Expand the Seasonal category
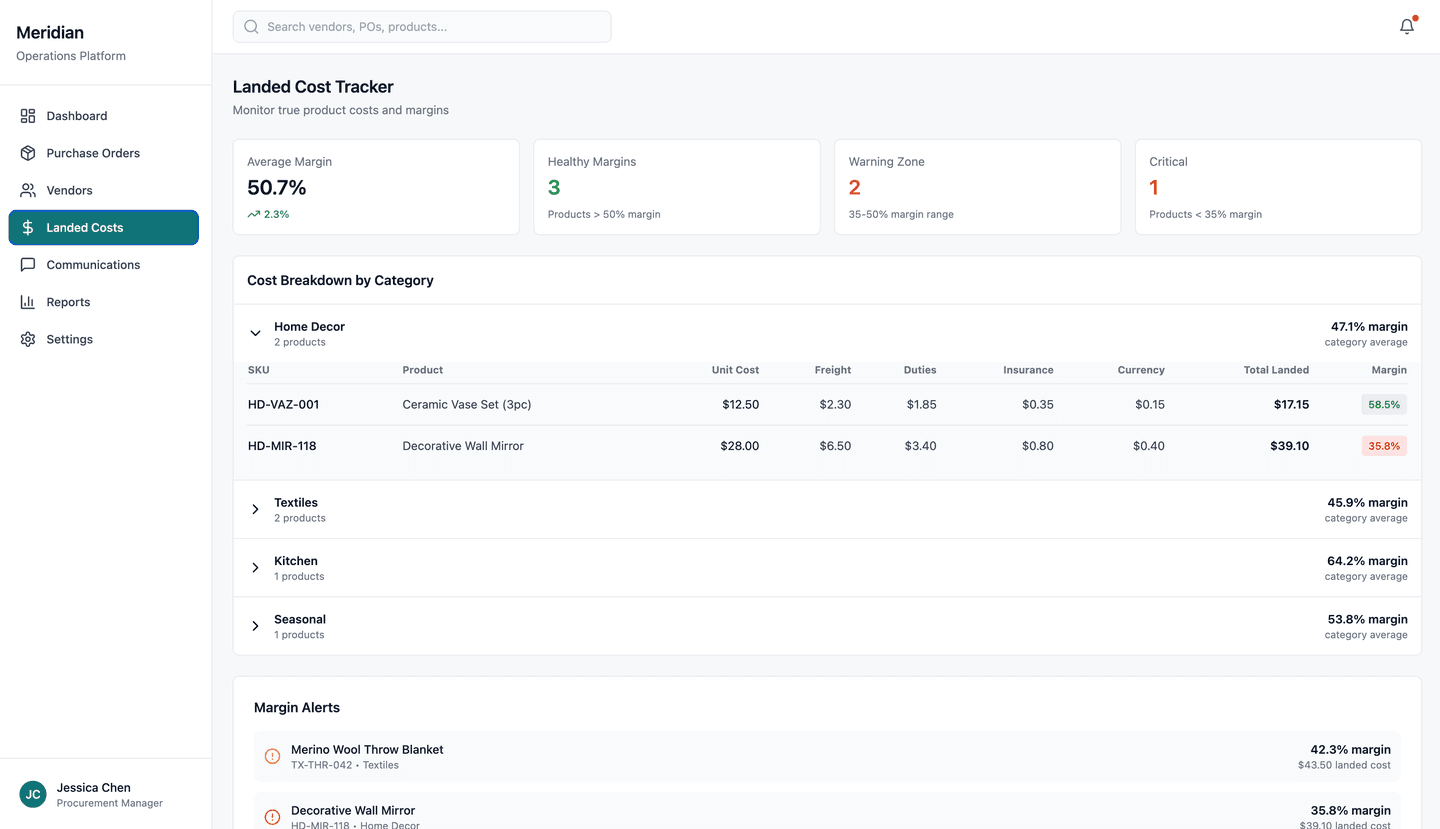The image size is (1440, 829). point(255,626)
